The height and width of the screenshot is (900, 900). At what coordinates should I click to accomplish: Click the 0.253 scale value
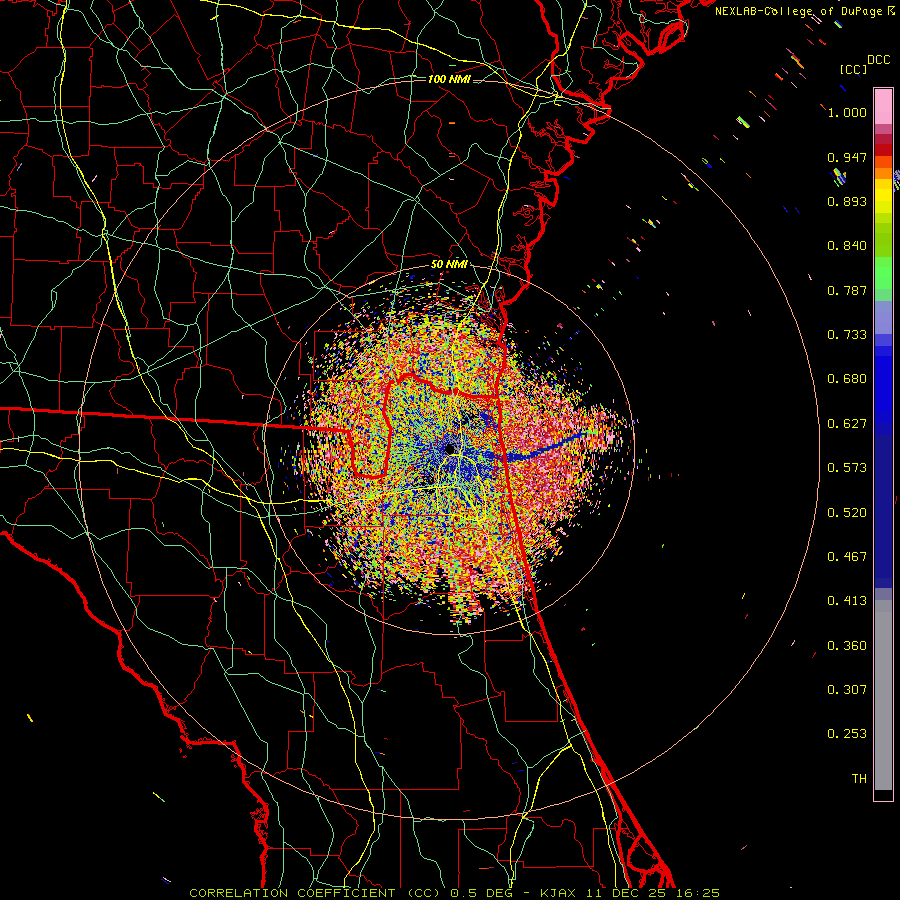(x=847, y=734)
